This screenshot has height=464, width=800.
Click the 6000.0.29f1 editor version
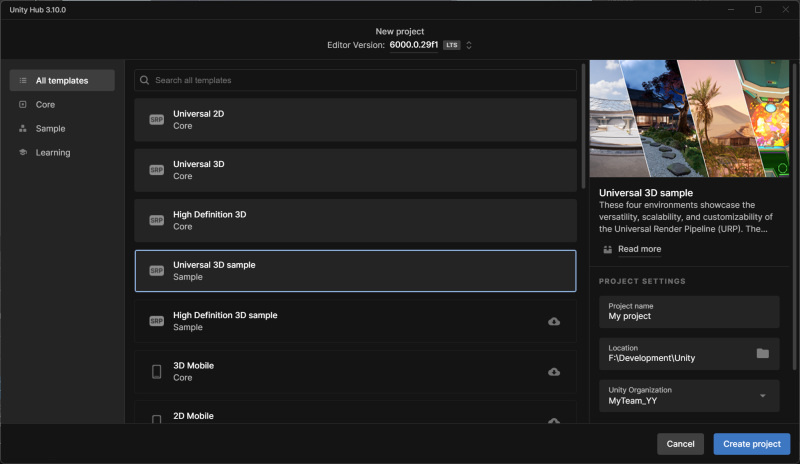click(x=413, y=45)
